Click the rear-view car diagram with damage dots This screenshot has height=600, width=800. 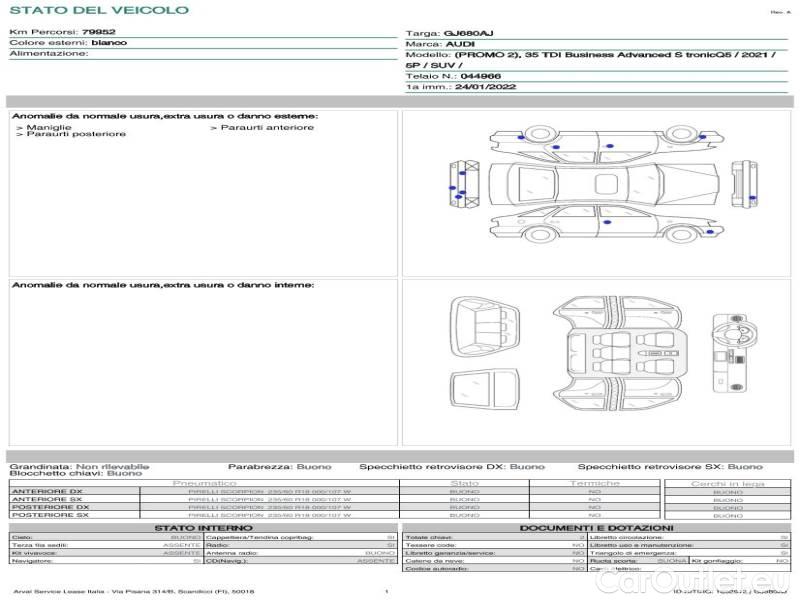(x=462, y=183)
